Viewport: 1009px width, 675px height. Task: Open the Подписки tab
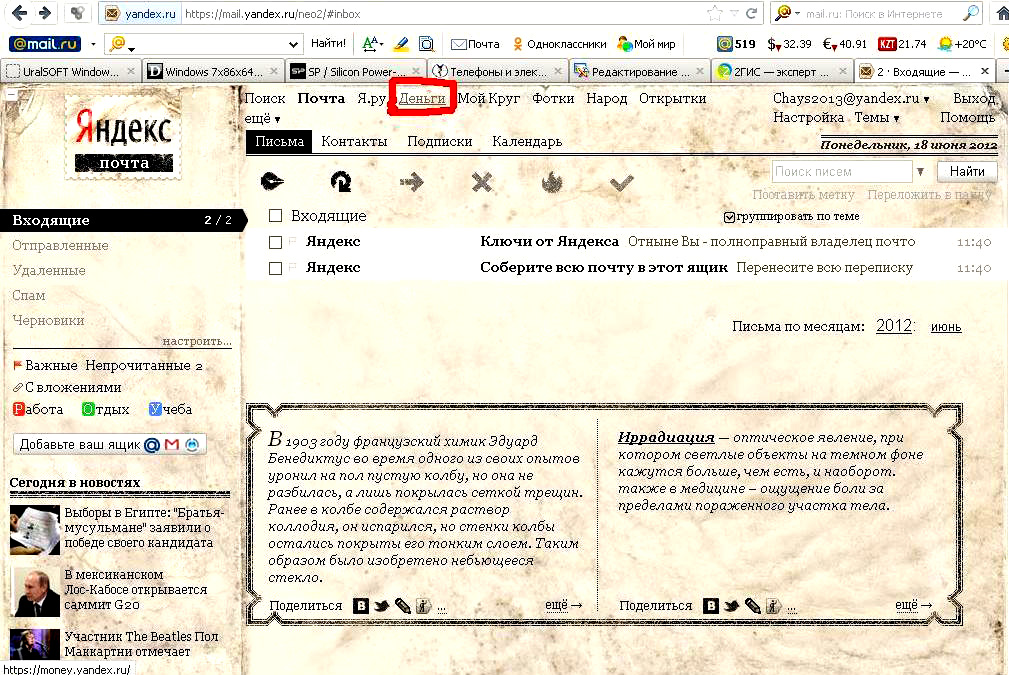pyautogui.click(x=440, y=142)
